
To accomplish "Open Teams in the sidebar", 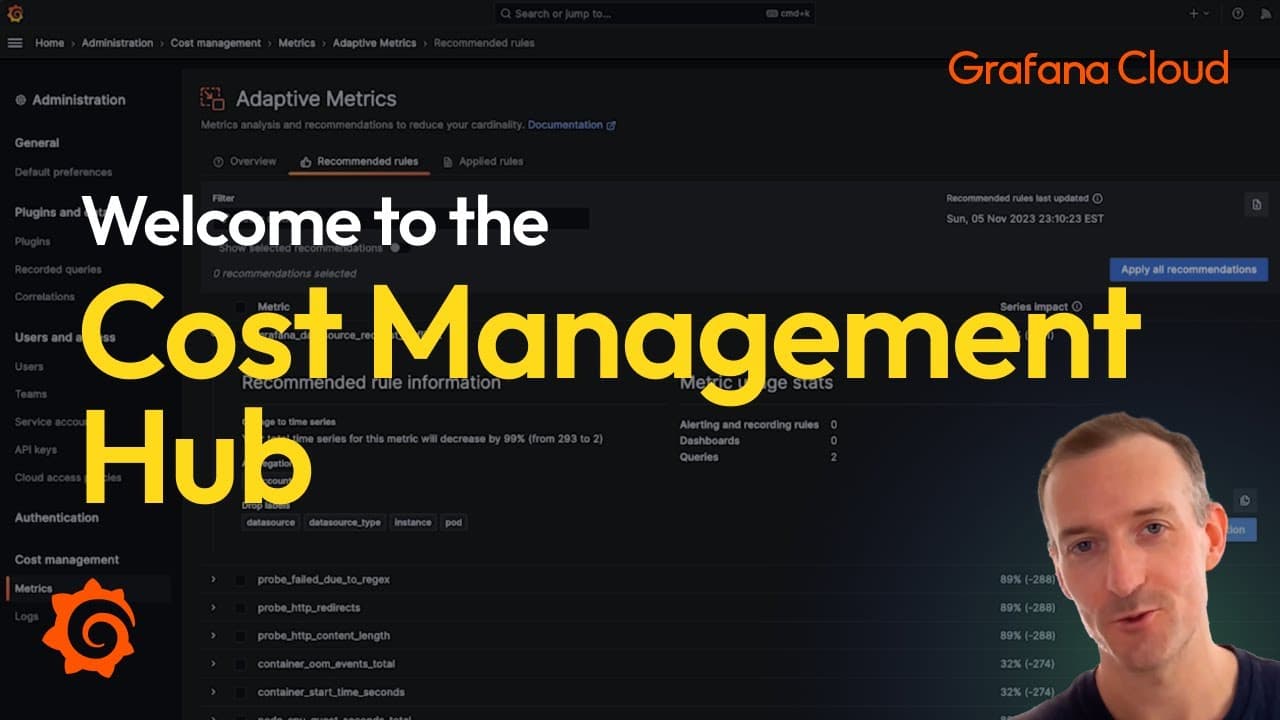I will tap(31, 394).
